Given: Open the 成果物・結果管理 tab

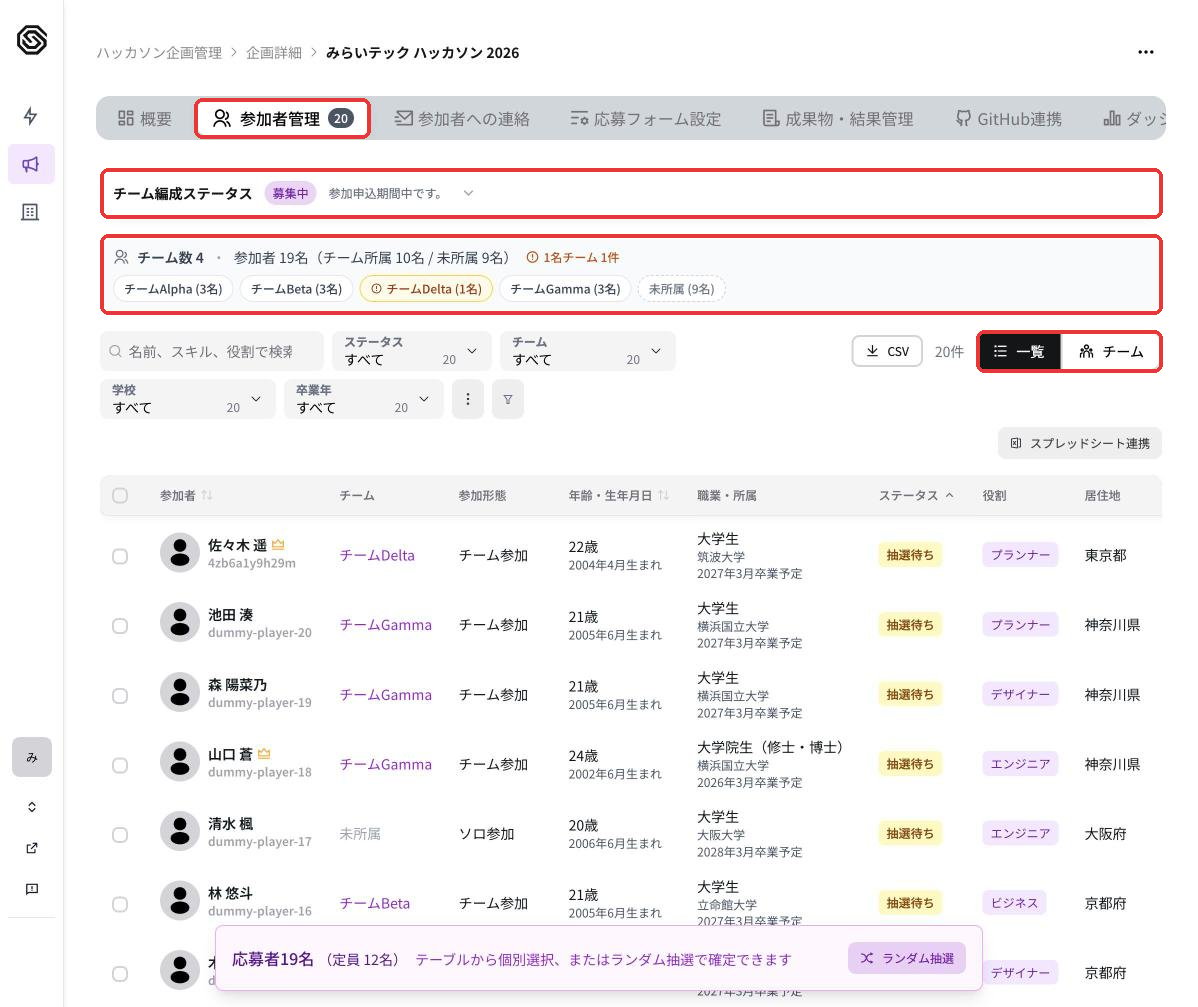Looking at the screenshot, I should click(838, 118).
